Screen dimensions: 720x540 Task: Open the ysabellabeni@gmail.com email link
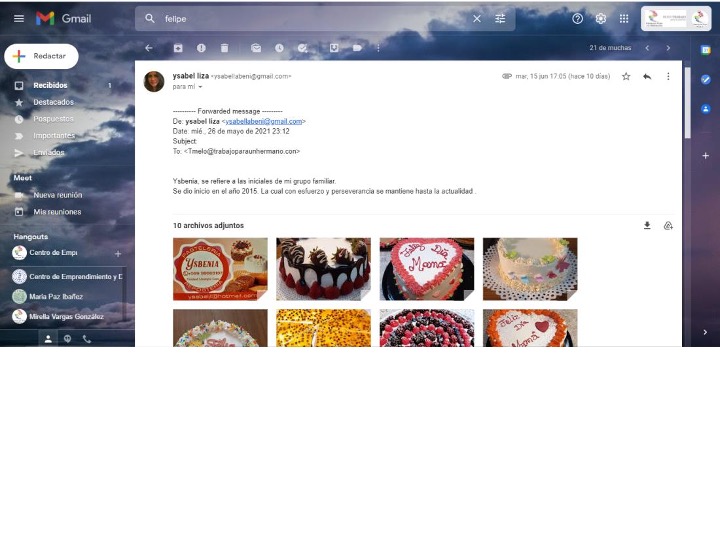(x=263, y=121)
